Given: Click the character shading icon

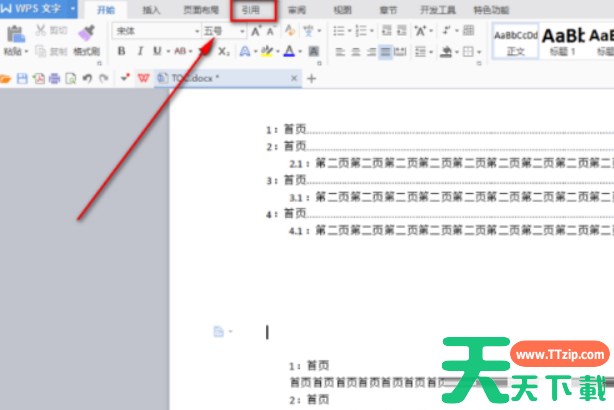Looking at the screenshot, I should click(313, 51).
